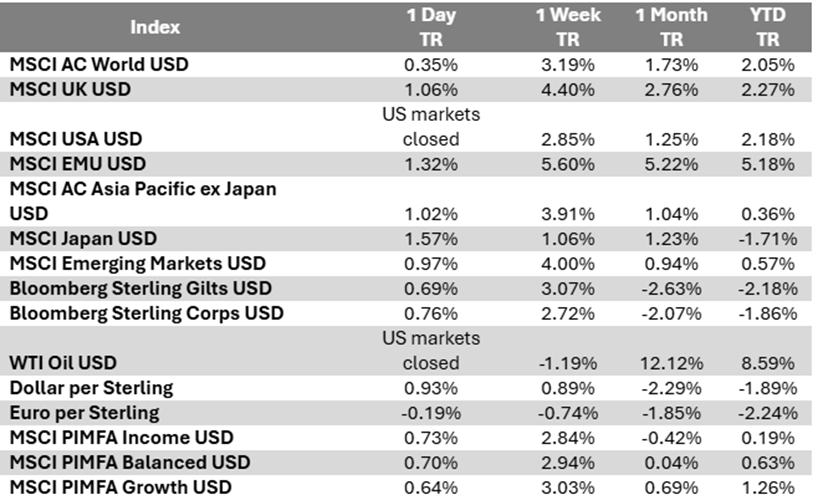Viewport: 813px width, 500px height.
Task: Select the 1 Week TR column header
Action: (568, 27)
